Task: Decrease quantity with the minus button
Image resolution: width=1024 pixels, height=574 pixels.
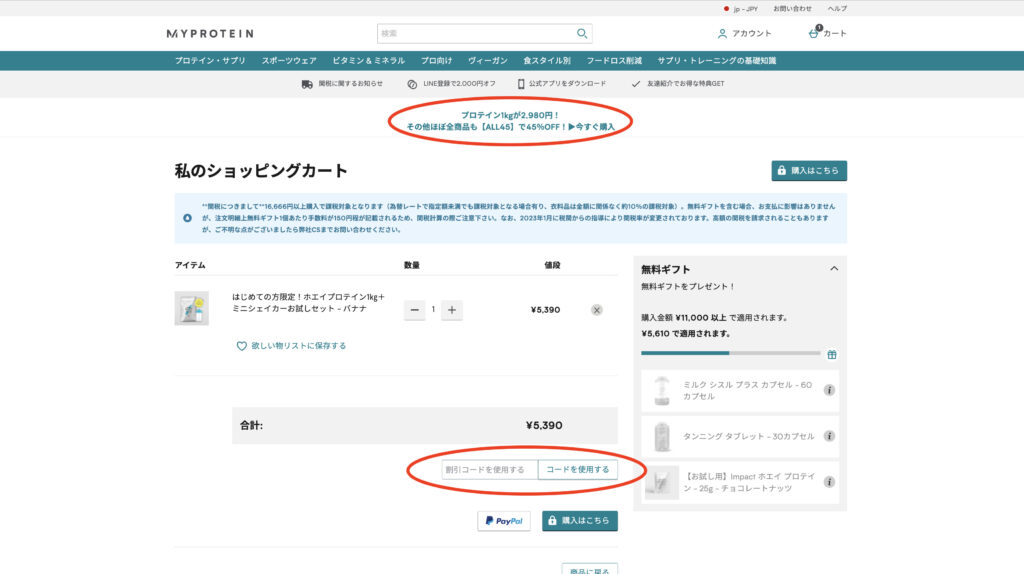Action: [x=414, y=310]
